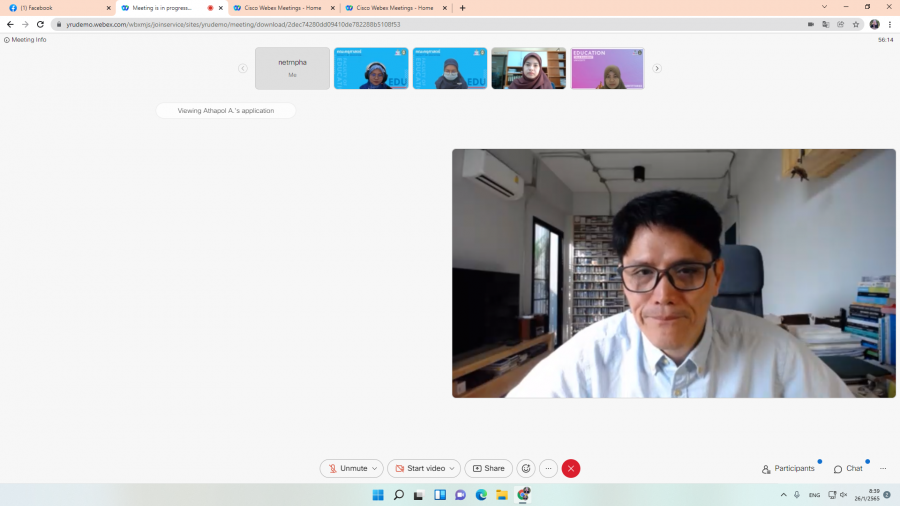Screen dimensions: 900x506
Task: Start video camera
Action: [x=419, y=468]
